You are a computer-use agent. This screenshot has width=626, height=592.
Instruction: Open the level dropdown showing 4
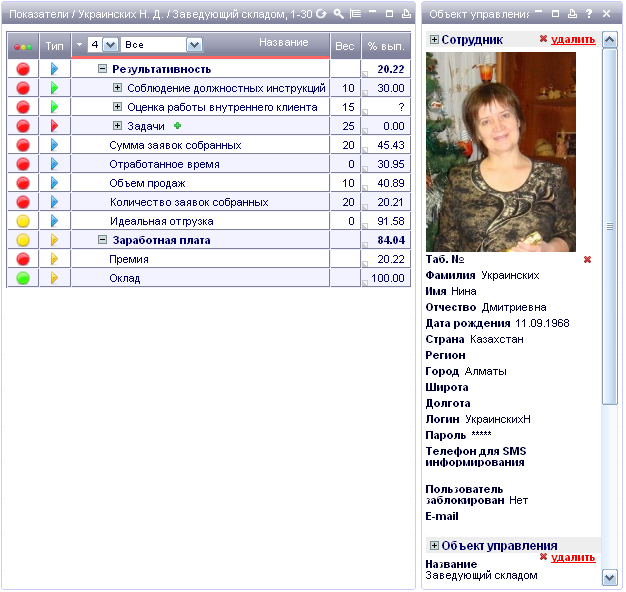[x=110, y=45]
